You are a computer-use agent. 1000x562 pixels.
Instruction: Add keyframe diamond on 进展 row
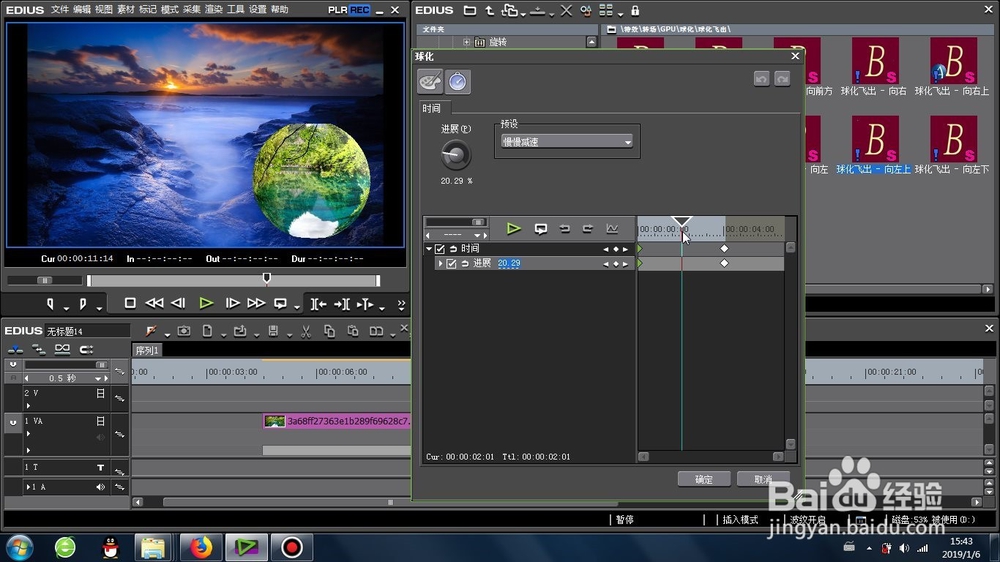click(x=616, y=263)
